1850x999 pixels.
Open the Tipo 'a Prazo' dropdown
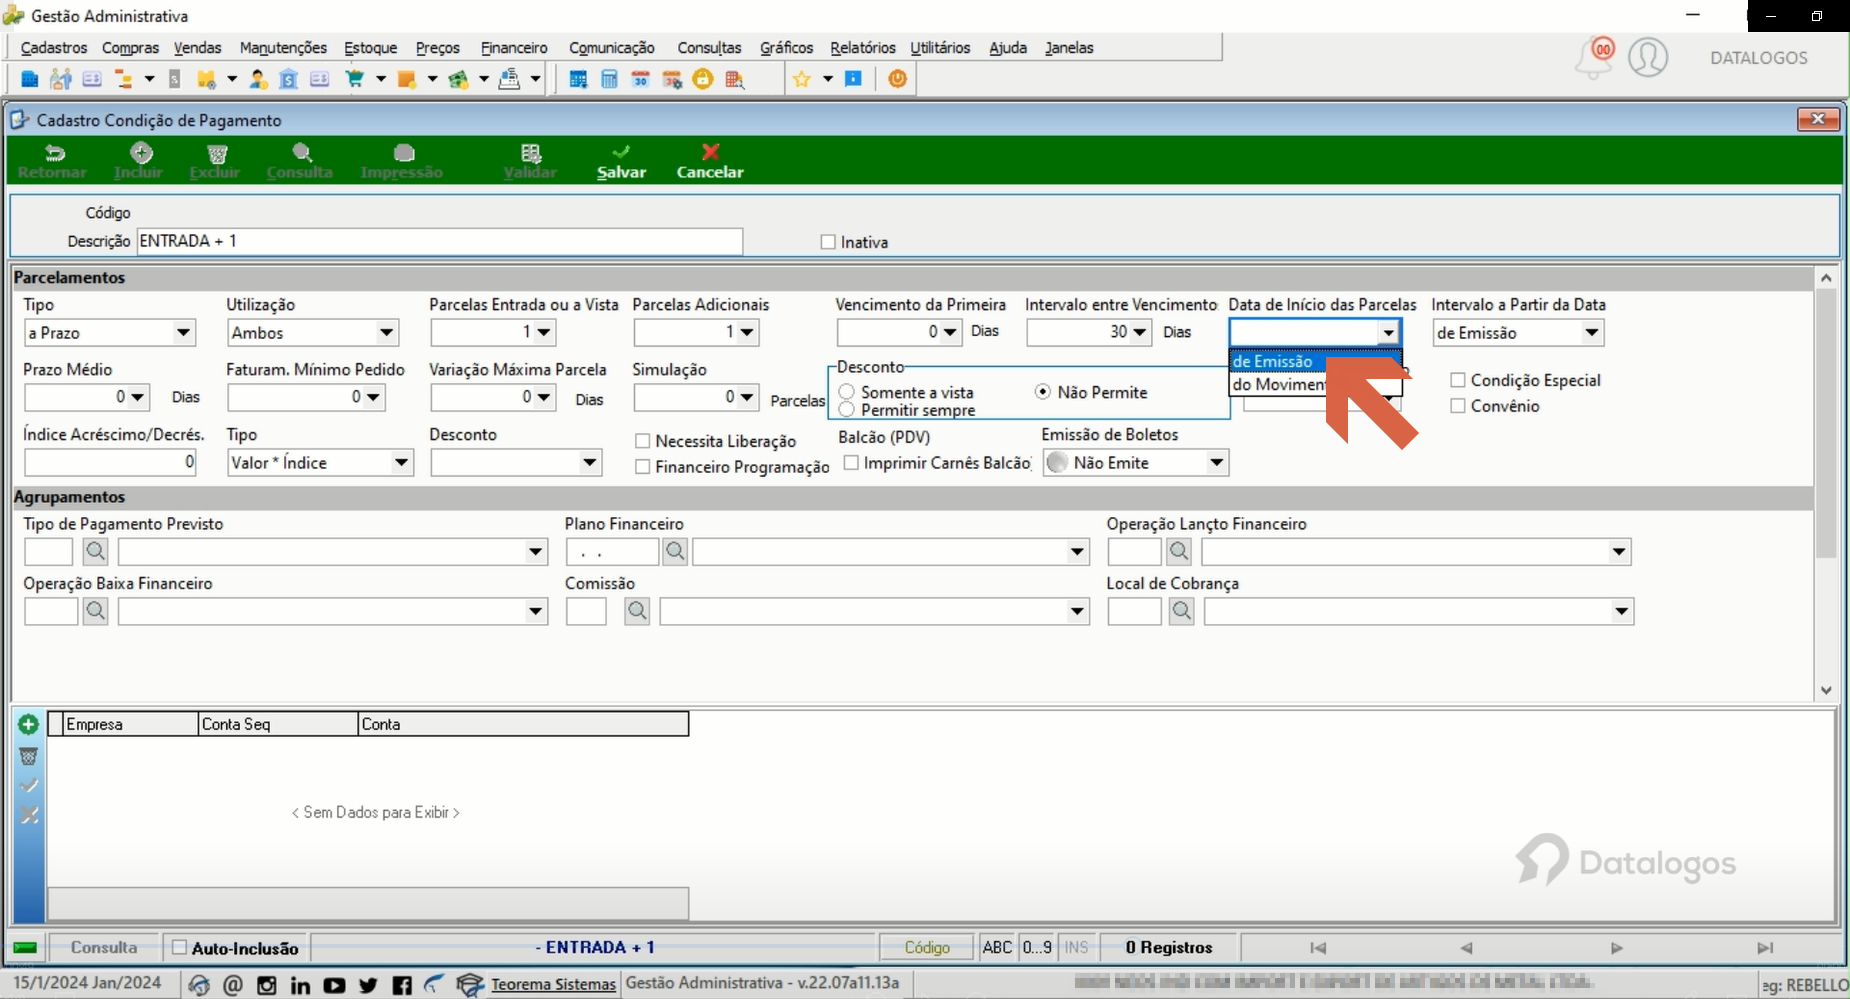point(184,333)
